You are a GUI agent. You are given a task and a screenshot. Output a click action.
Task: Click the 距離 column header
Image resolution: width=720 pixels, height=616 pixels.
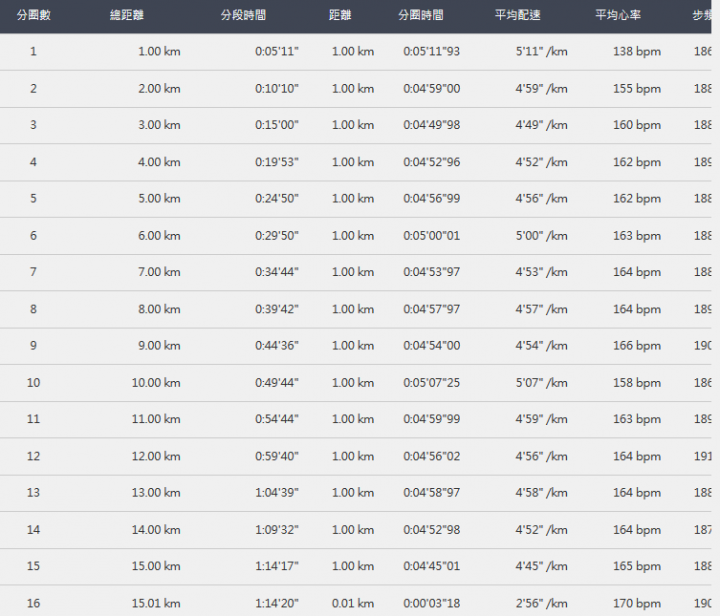pos(340,15)
